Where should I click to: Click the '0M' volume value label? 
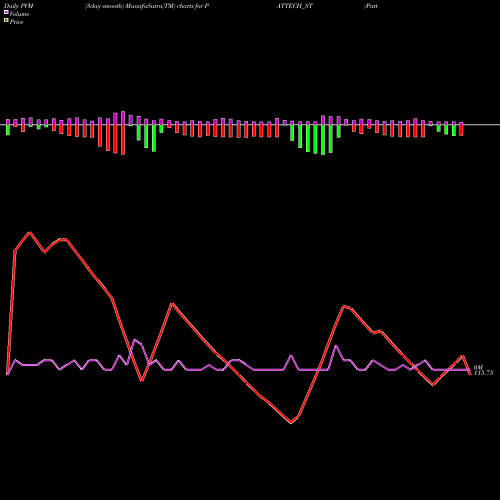tap(478, 367)
